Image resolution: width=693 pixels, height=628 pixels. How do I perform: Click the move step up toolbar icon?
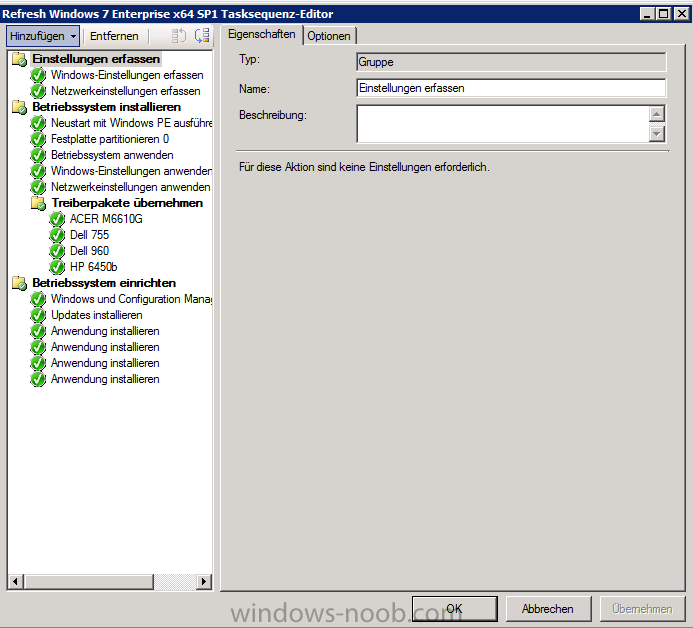179,36
